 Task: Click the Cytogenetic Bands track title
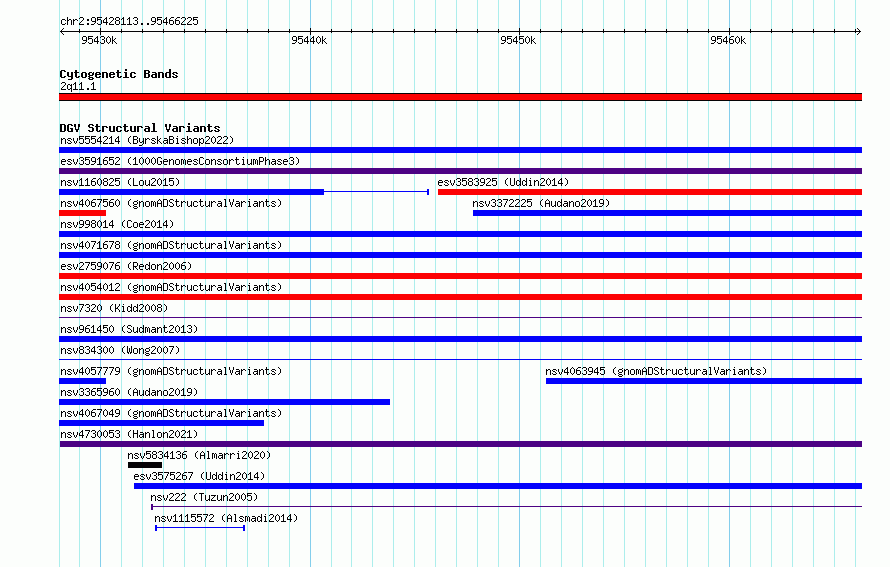(x=119, y=74)
